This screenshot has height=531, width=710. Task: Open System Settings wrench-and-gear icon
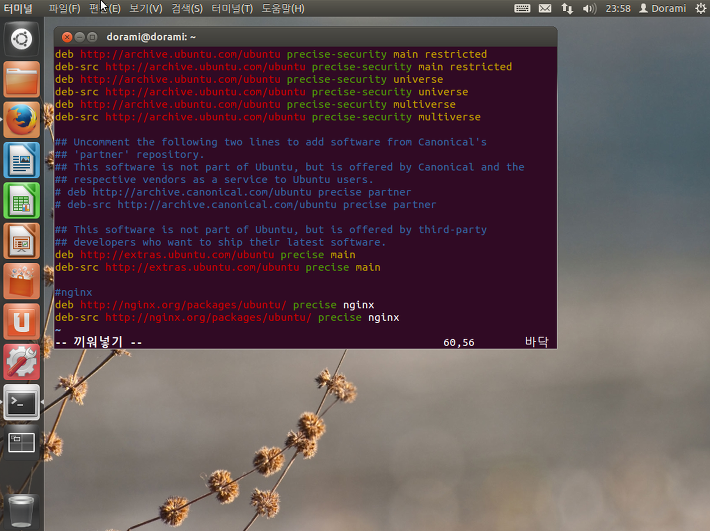[x=21, y=362]
